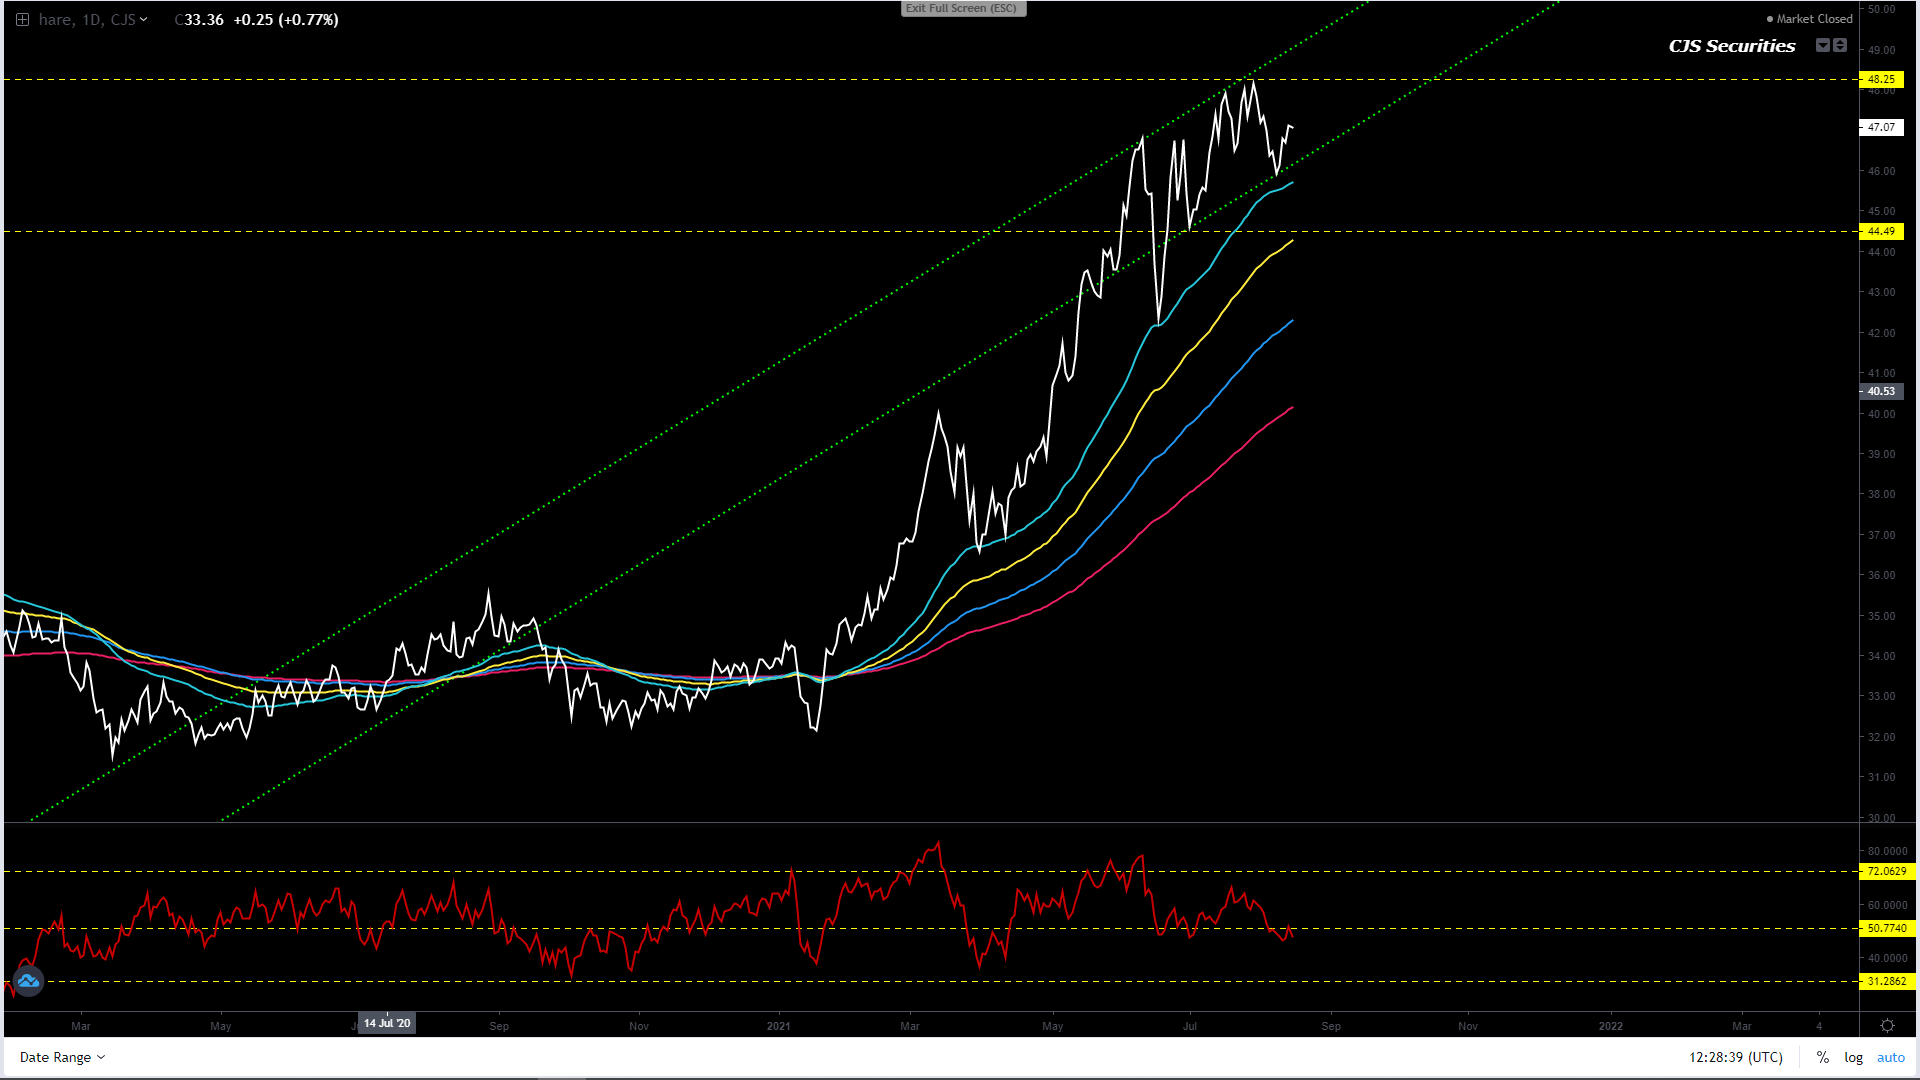This screenshot has width=1920, height=1080.
Task: Click the pane maximize up-down arrows icon
Action: click(1840, 45)
